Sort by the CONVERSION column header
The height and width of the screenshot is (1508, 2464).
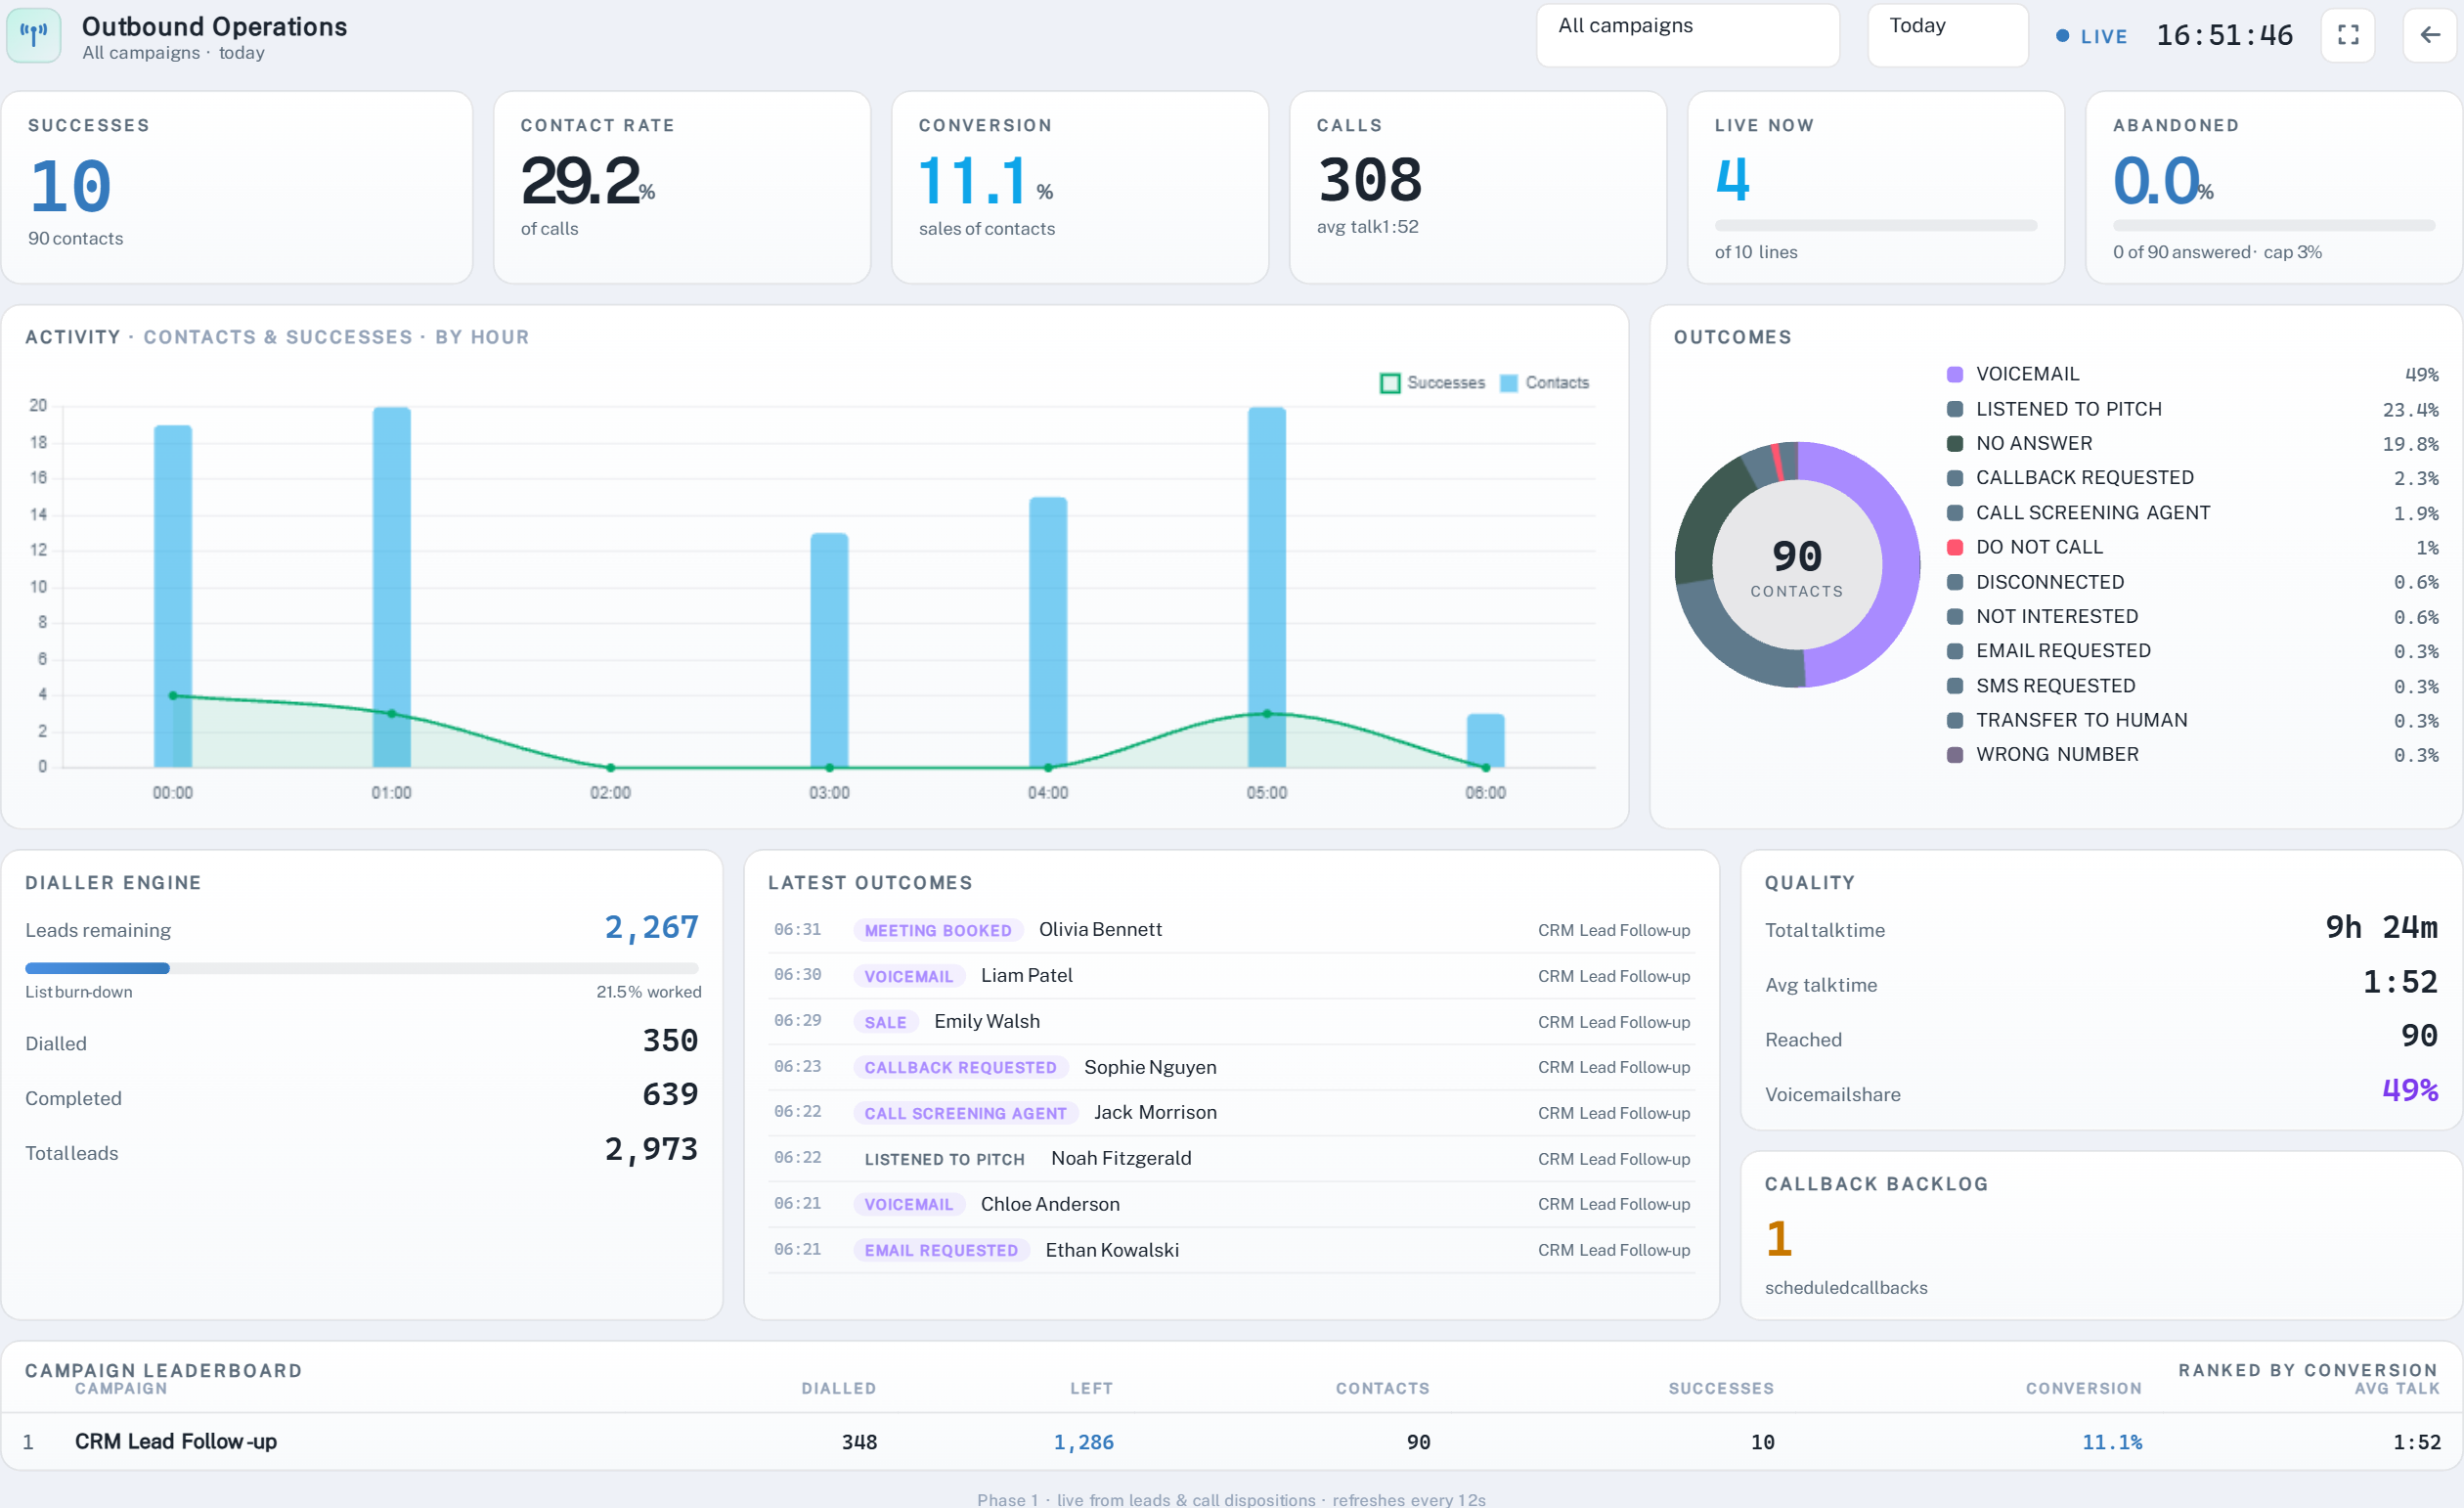pyautogui.click(x=2084, y=1388)
